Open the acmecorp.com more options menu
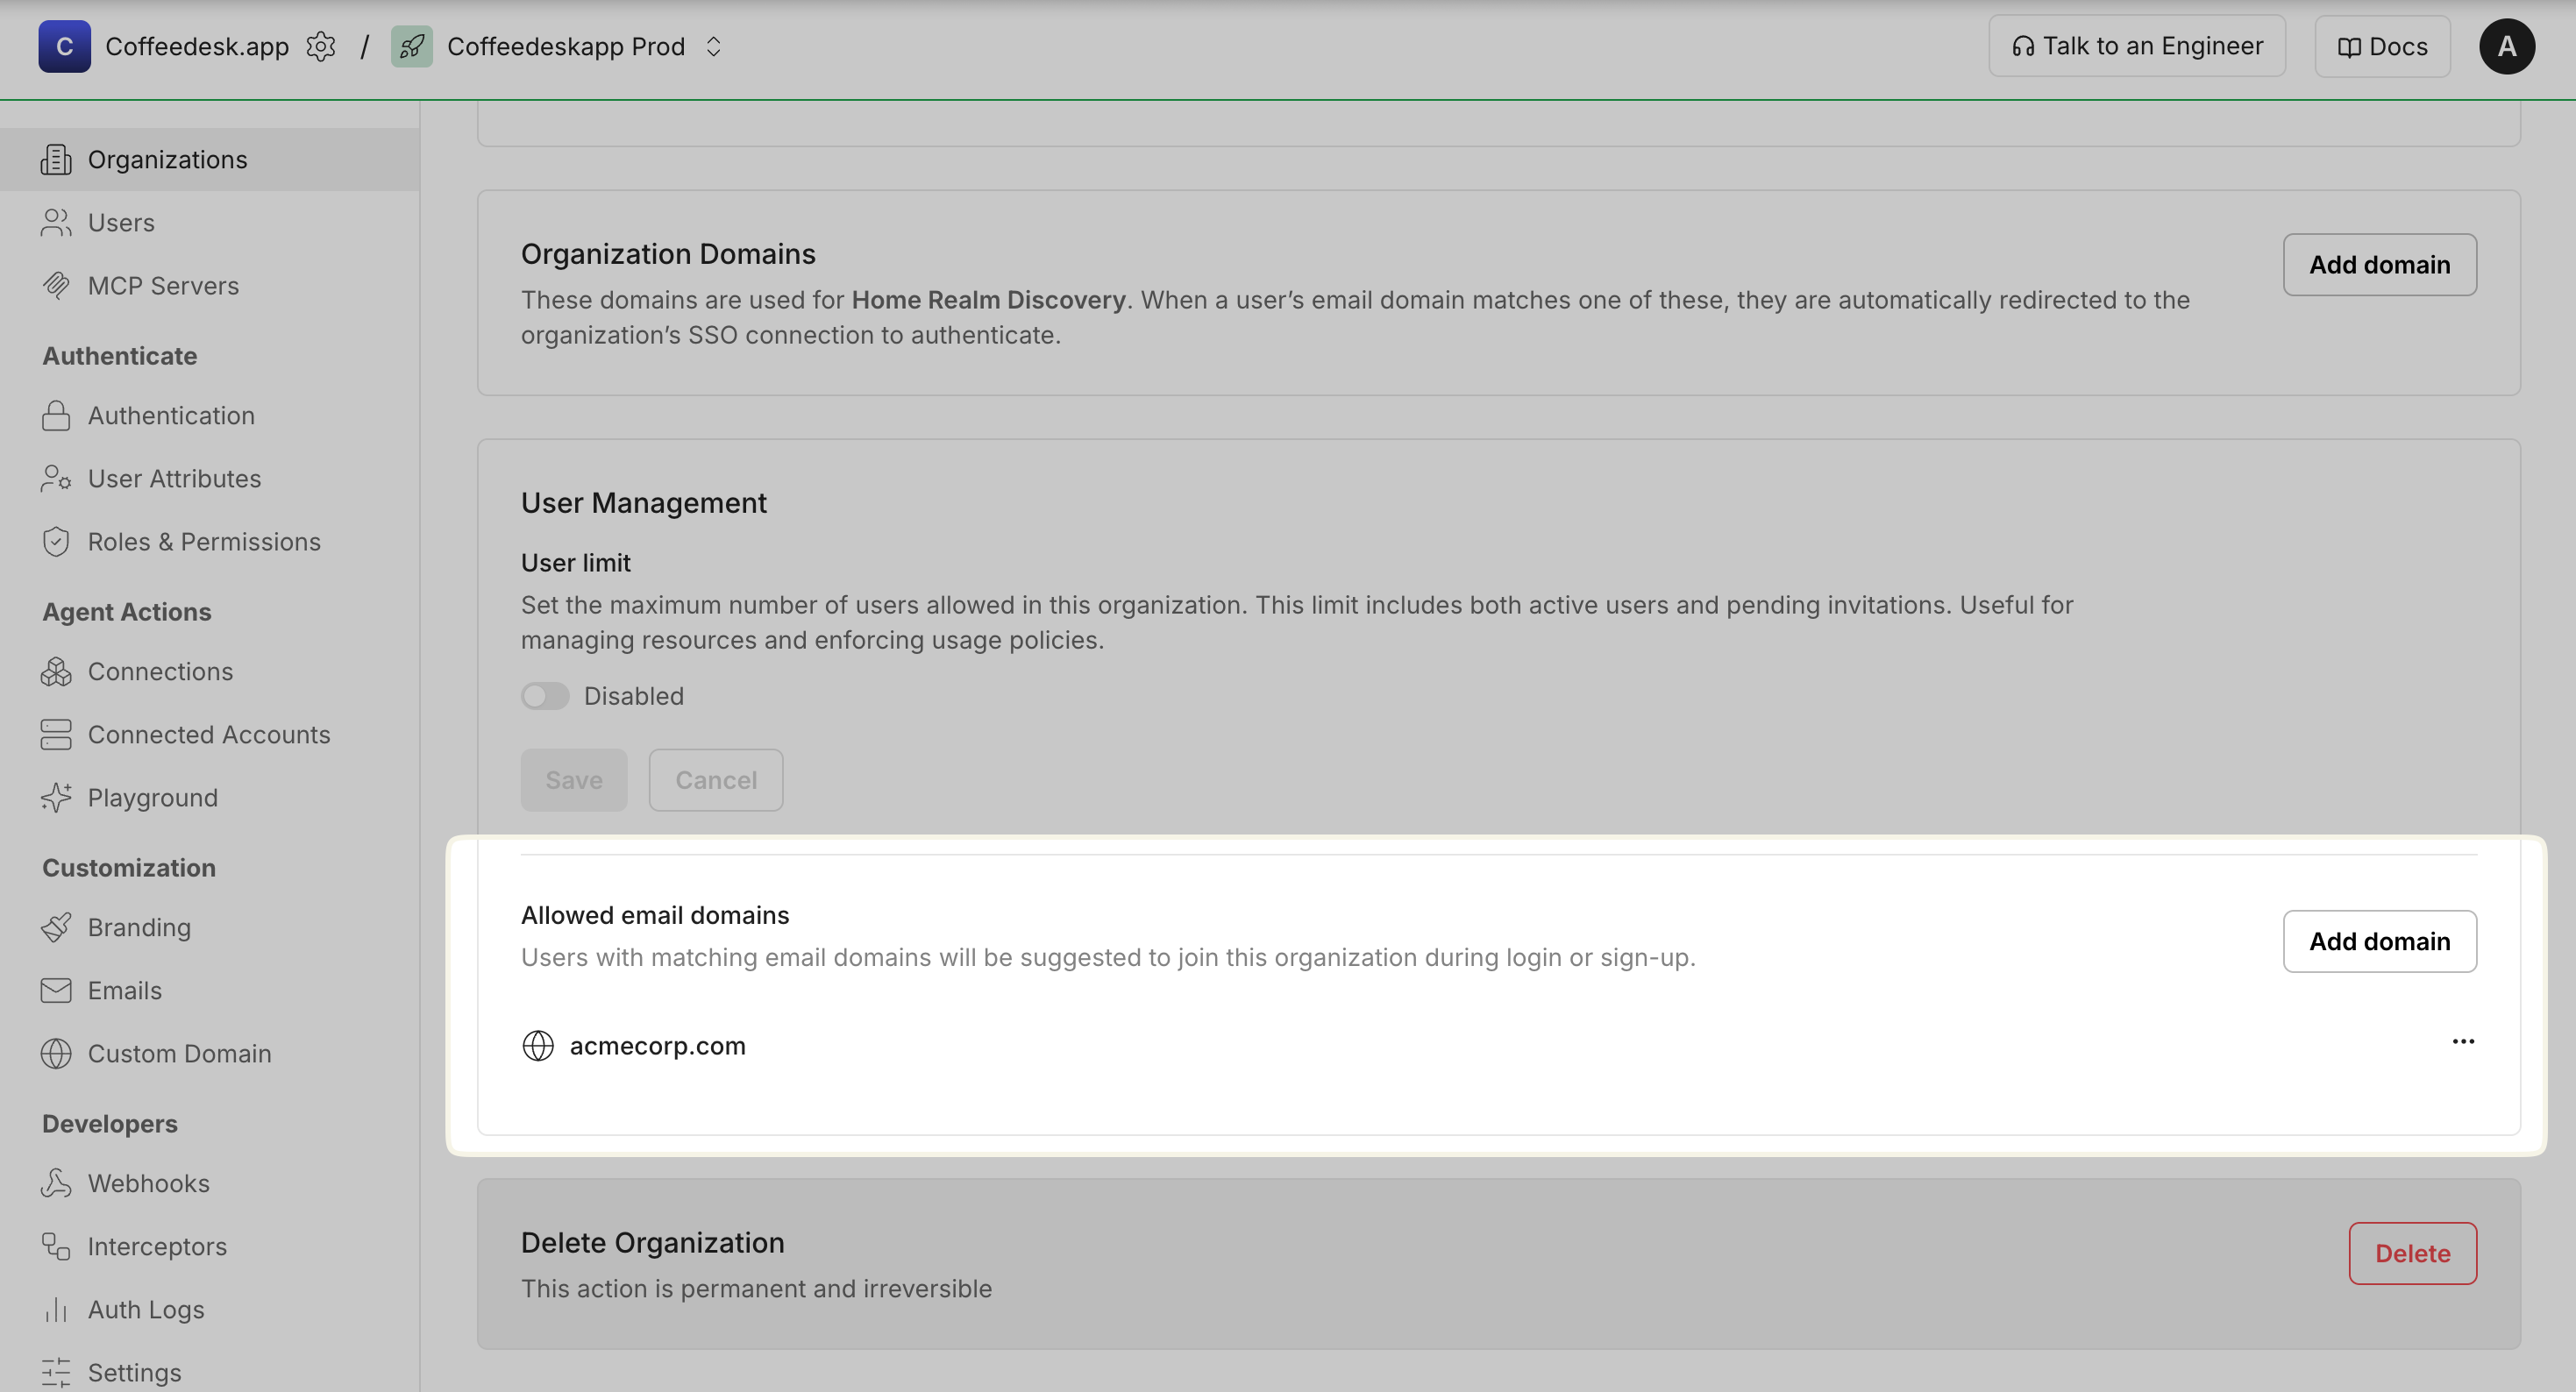The height and width of the screenshot is (1392, 2576). pyautogui.click(x=2463, y=1041)
